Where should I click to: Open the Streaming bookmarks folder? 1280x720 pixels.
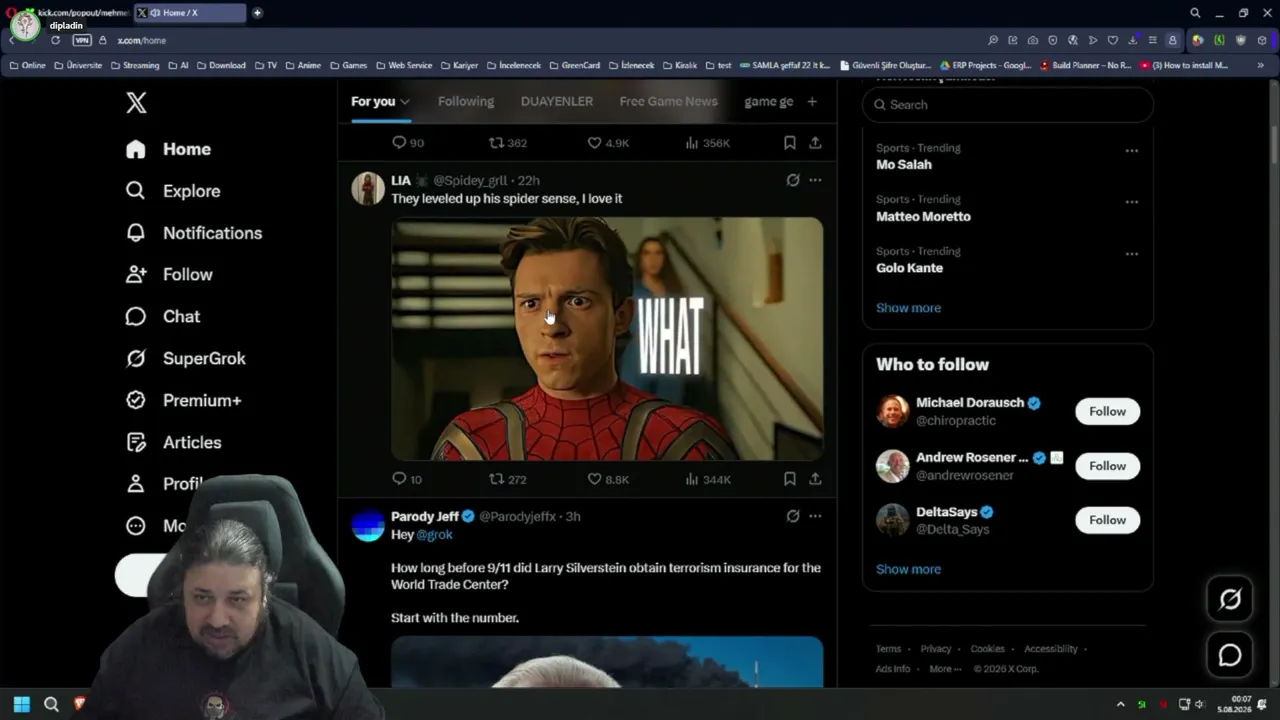[x=134, y=65]
